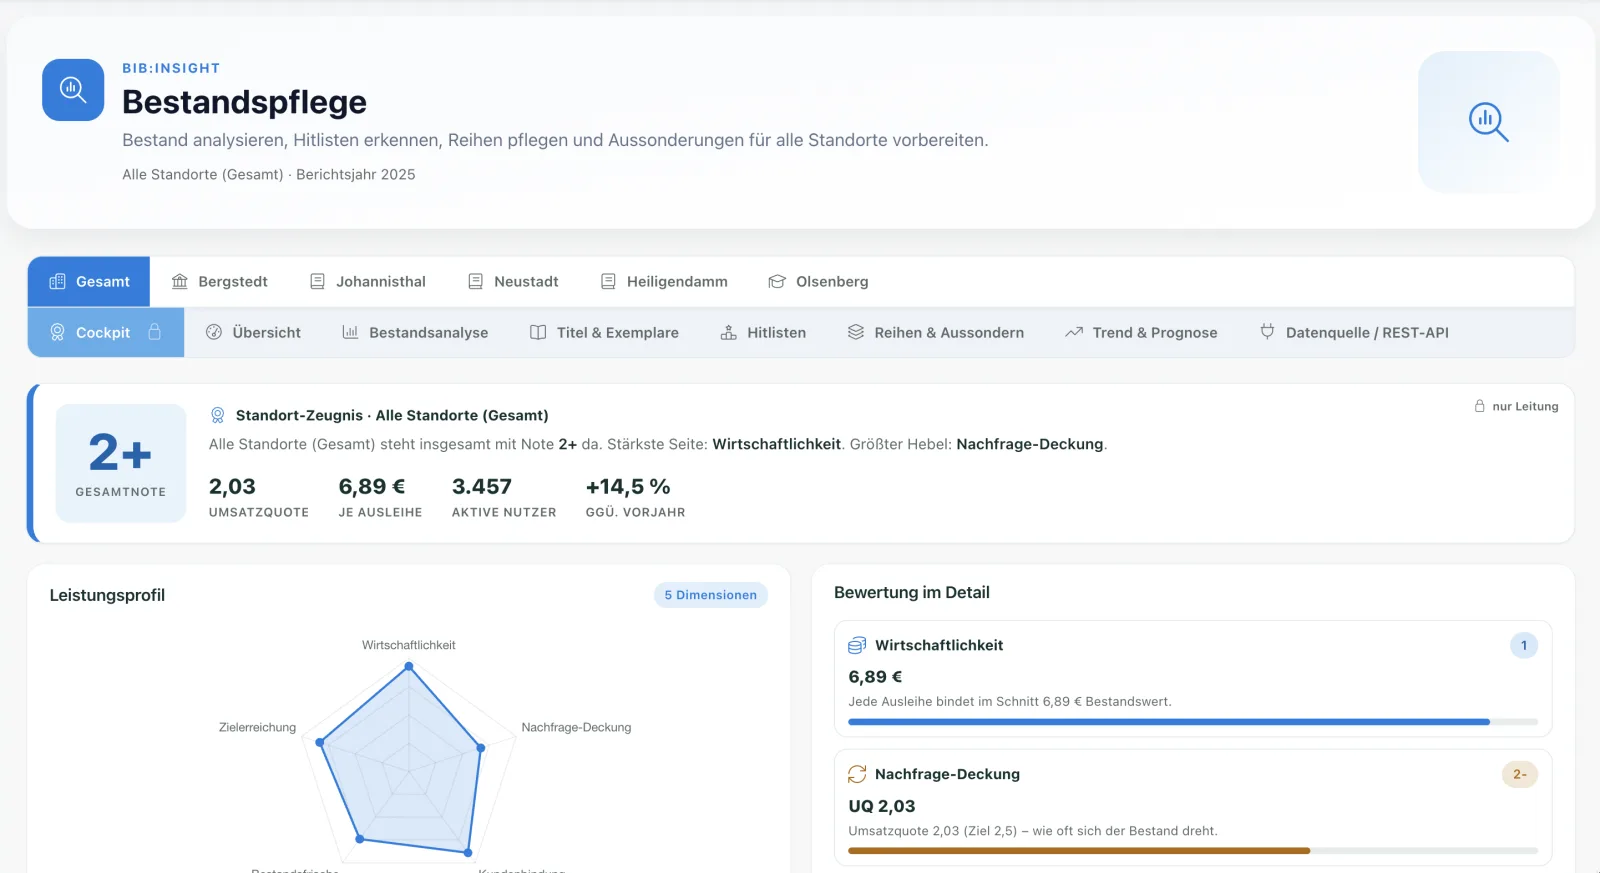Click the 5 Dimensionen badge
The height and width of the screenshot is (873, 1600).
pos(711,595)
